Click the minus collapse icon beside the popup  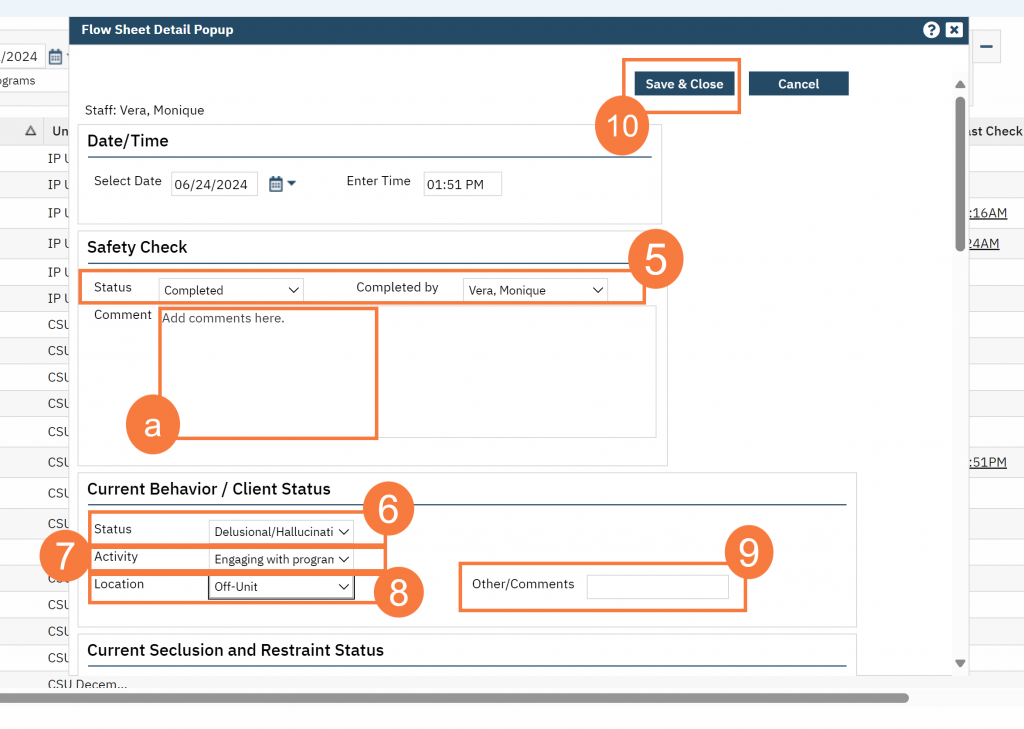[984, 46]
